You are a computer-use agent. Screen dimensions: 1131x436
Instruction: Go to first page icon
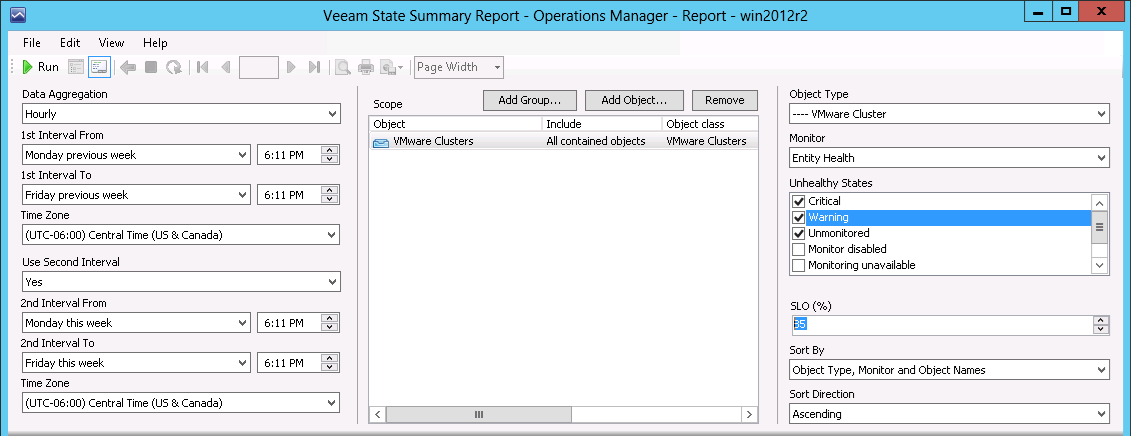[203, 67]
